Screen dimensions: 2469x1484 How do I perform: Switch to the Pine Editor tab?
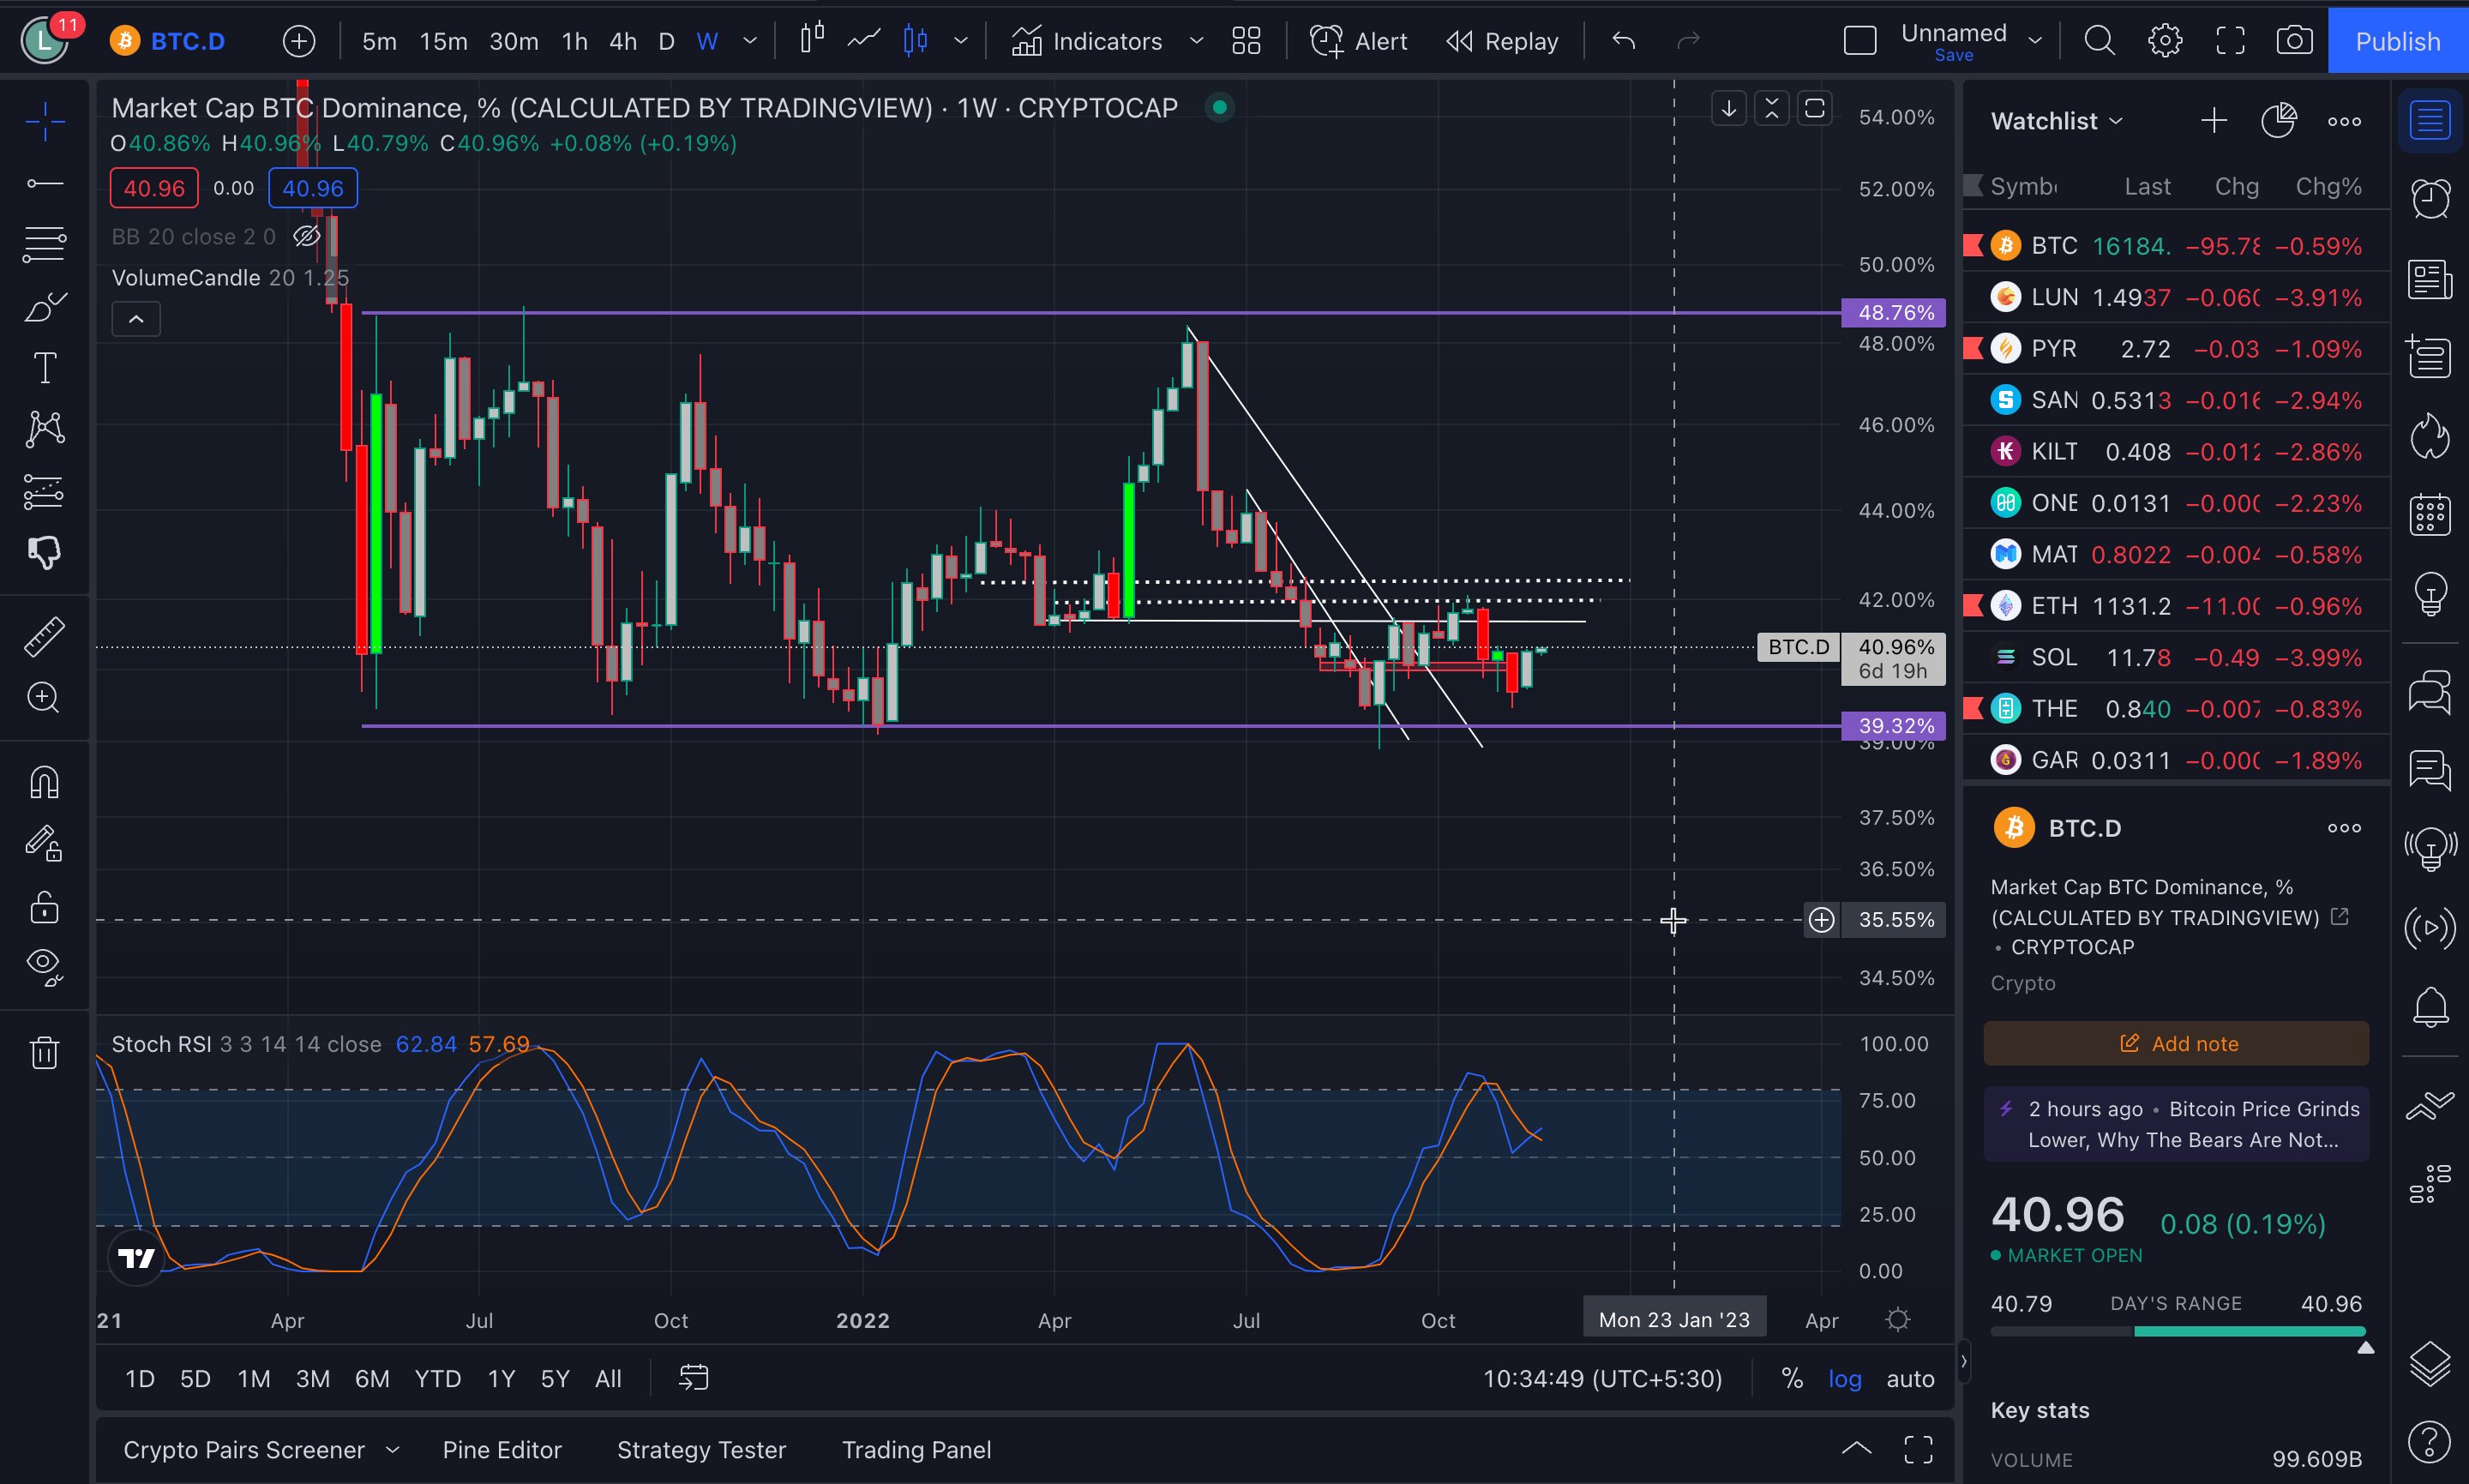pos(502,1449)
